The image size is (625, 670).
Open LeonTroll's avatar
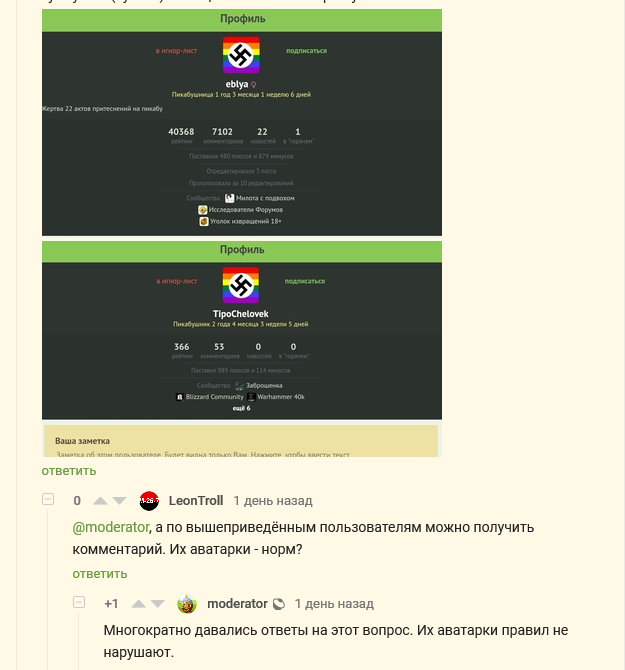tap(149, 501)
